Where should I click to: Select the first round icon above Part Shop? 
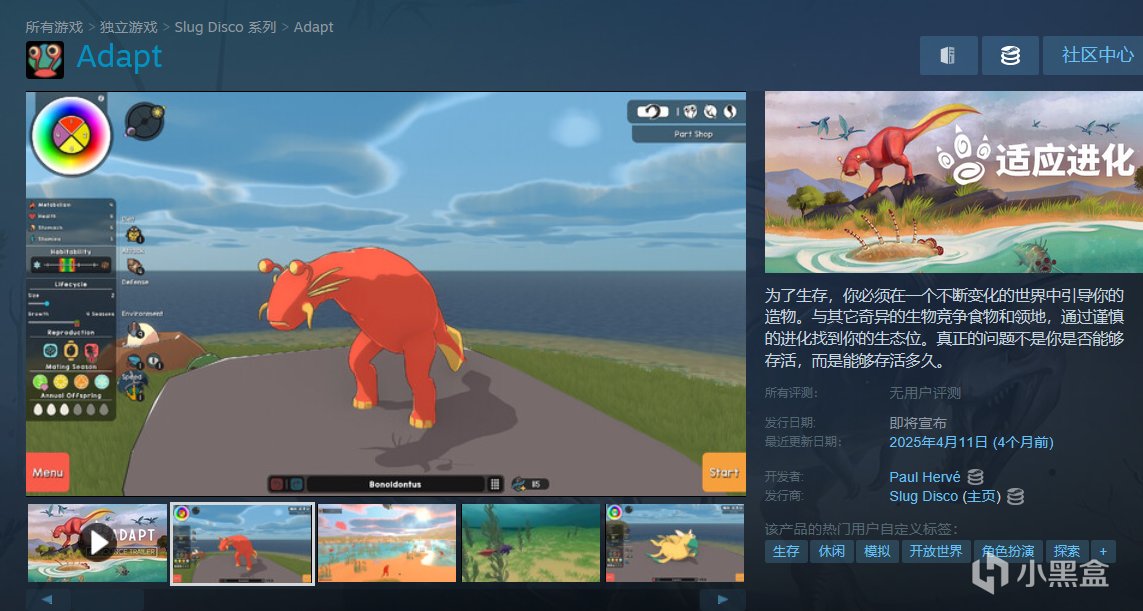pos(690,112)
